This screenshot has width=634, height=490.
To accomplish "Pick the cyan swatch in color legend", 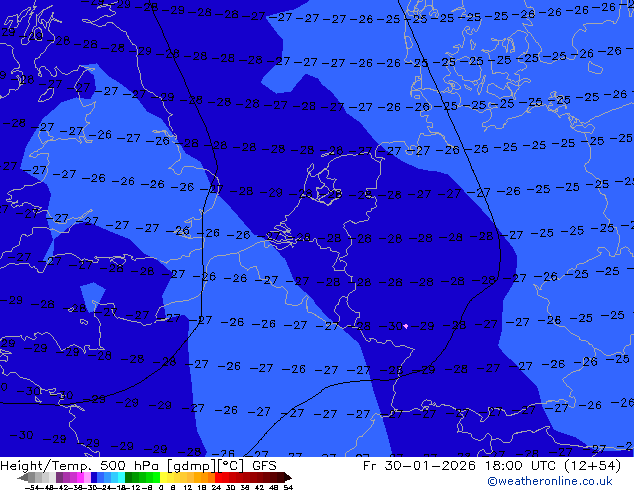I will click(x=121, y=477).
